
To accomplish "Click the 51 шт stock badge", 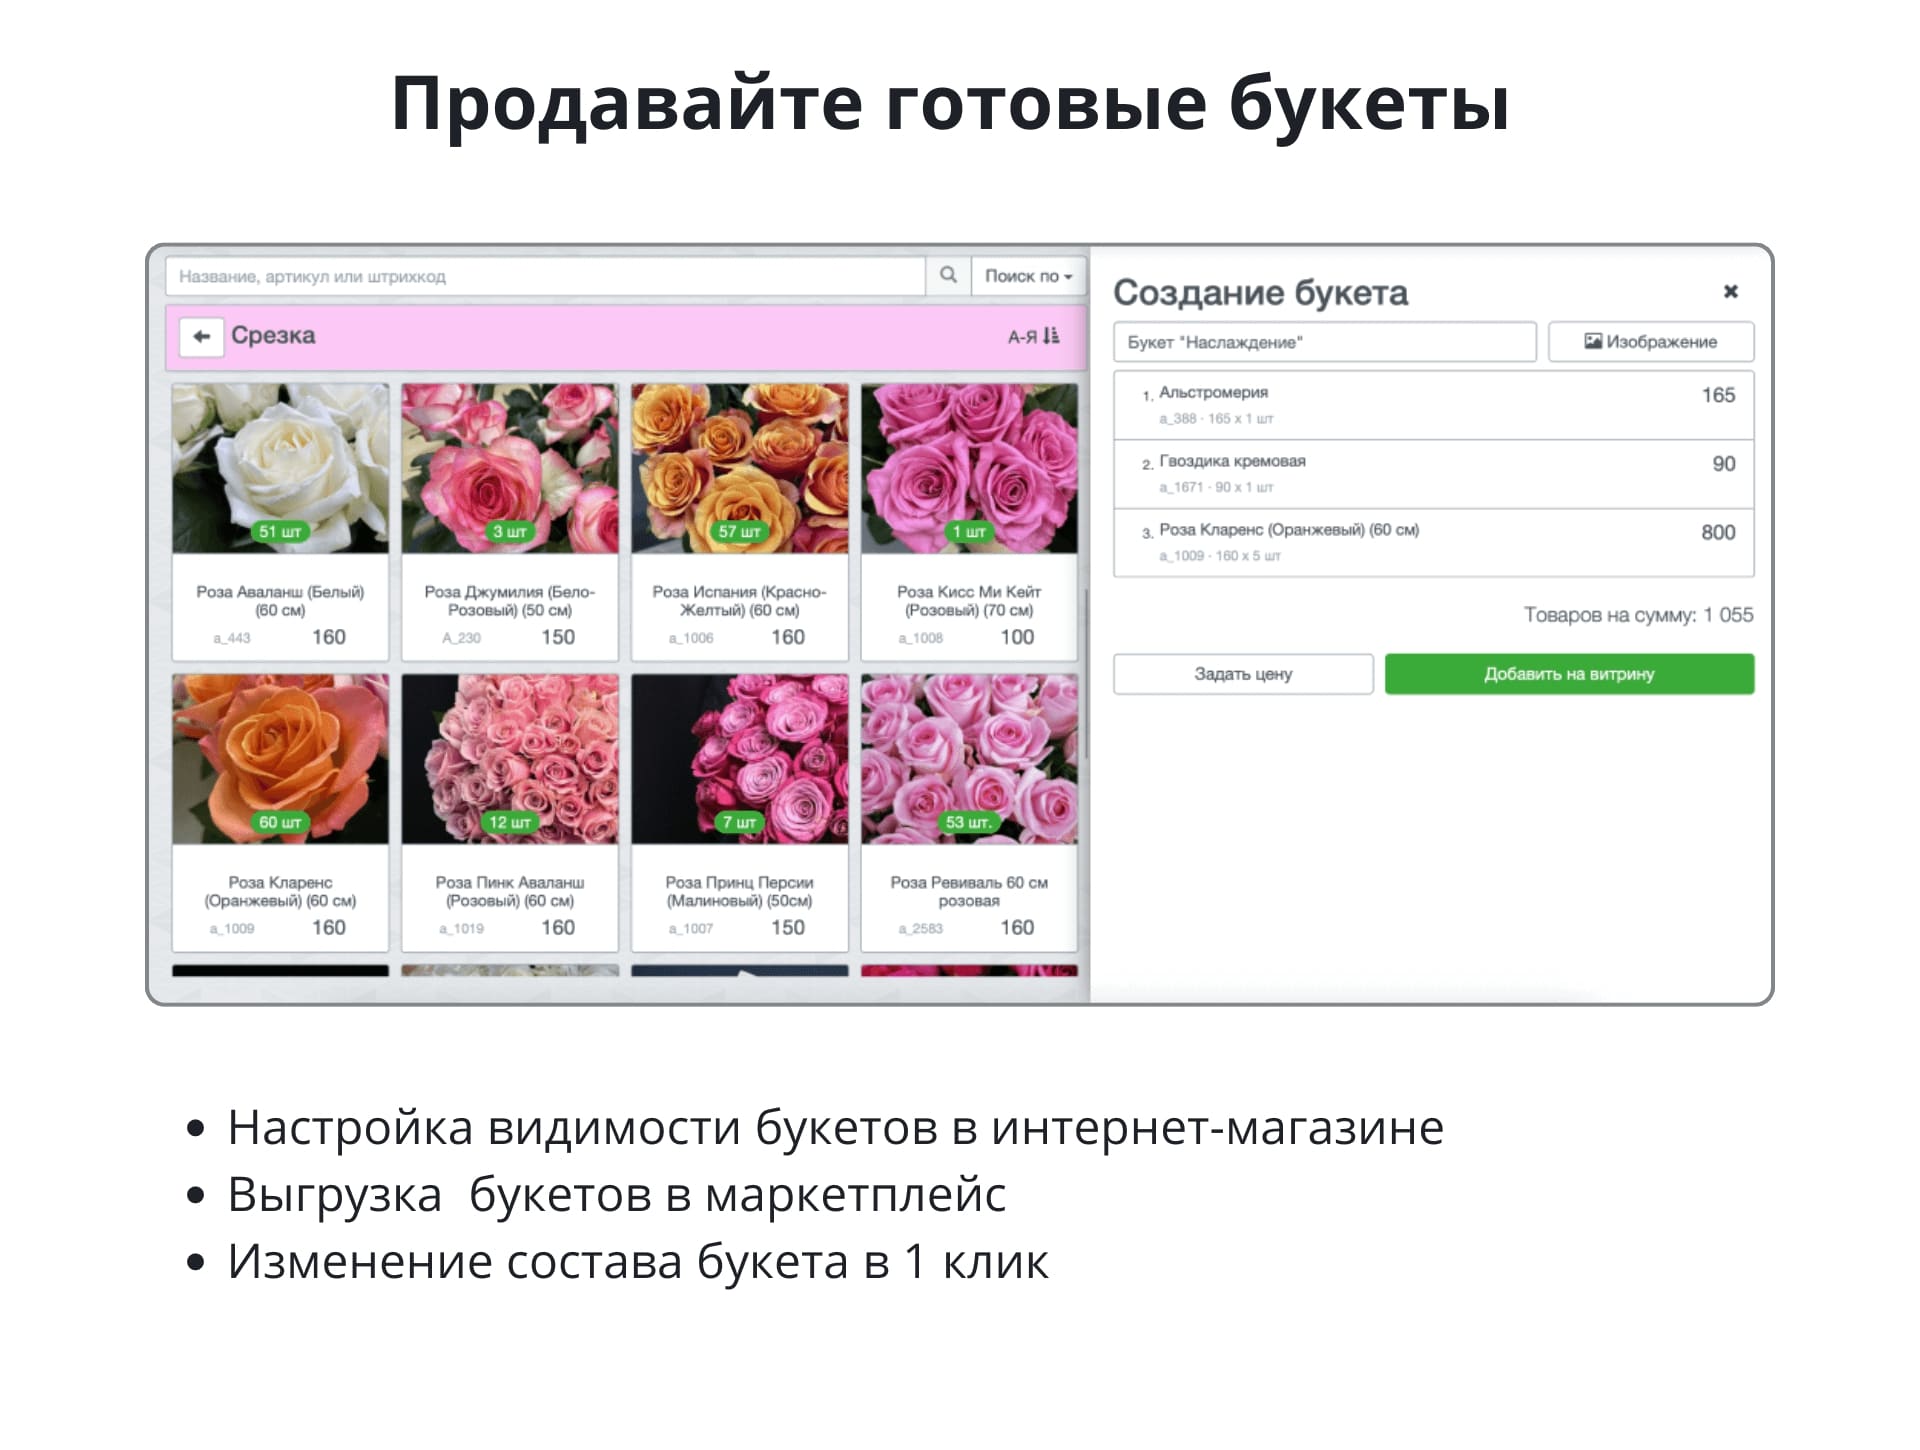I will point(280,533).
